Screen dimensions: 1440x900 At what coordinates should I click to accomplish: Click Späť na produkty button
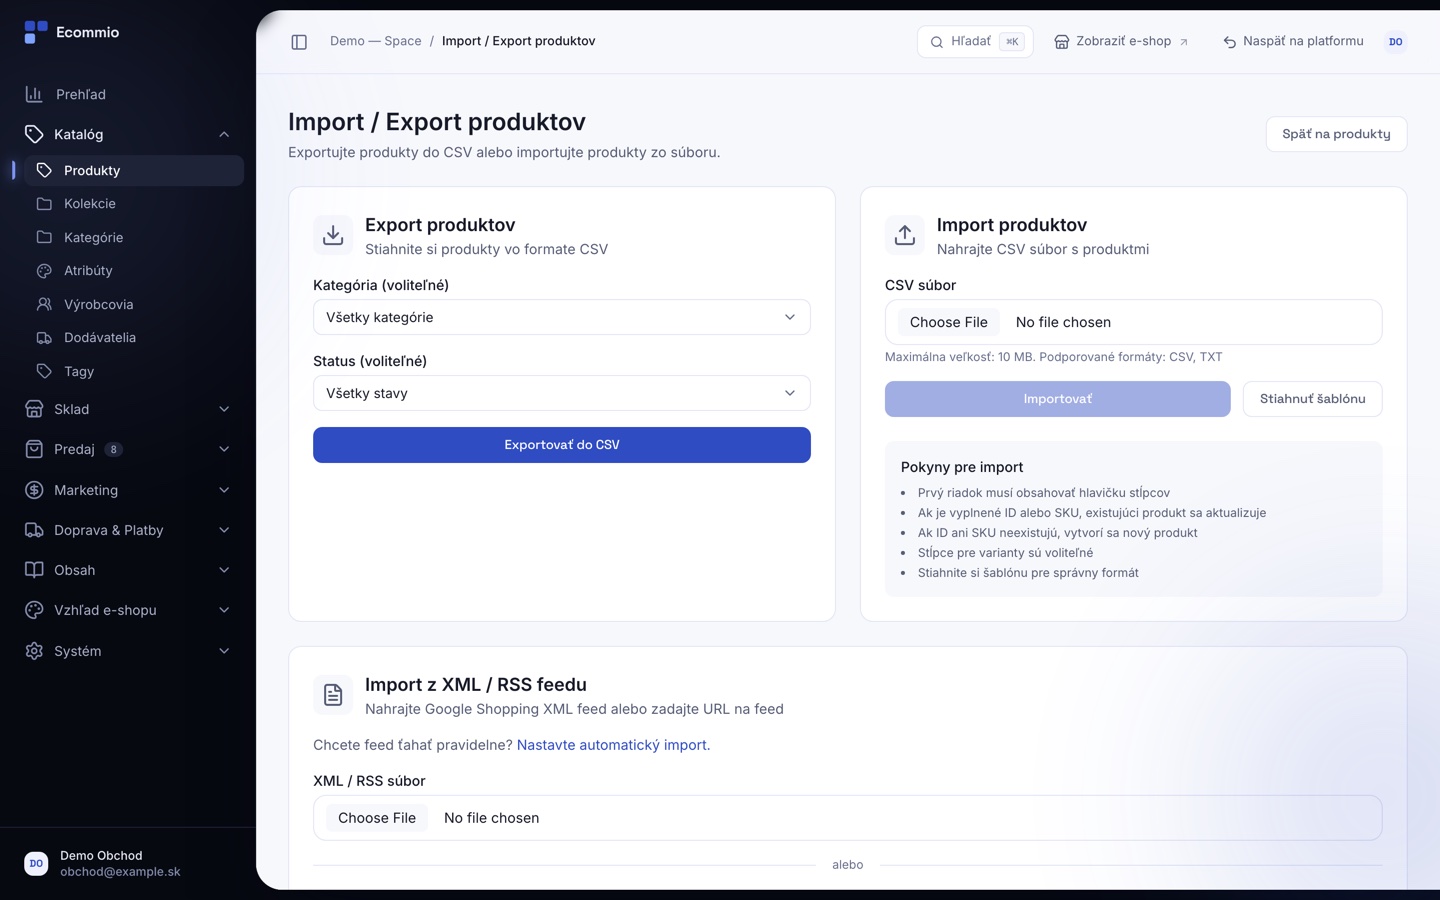(1336, 134)
